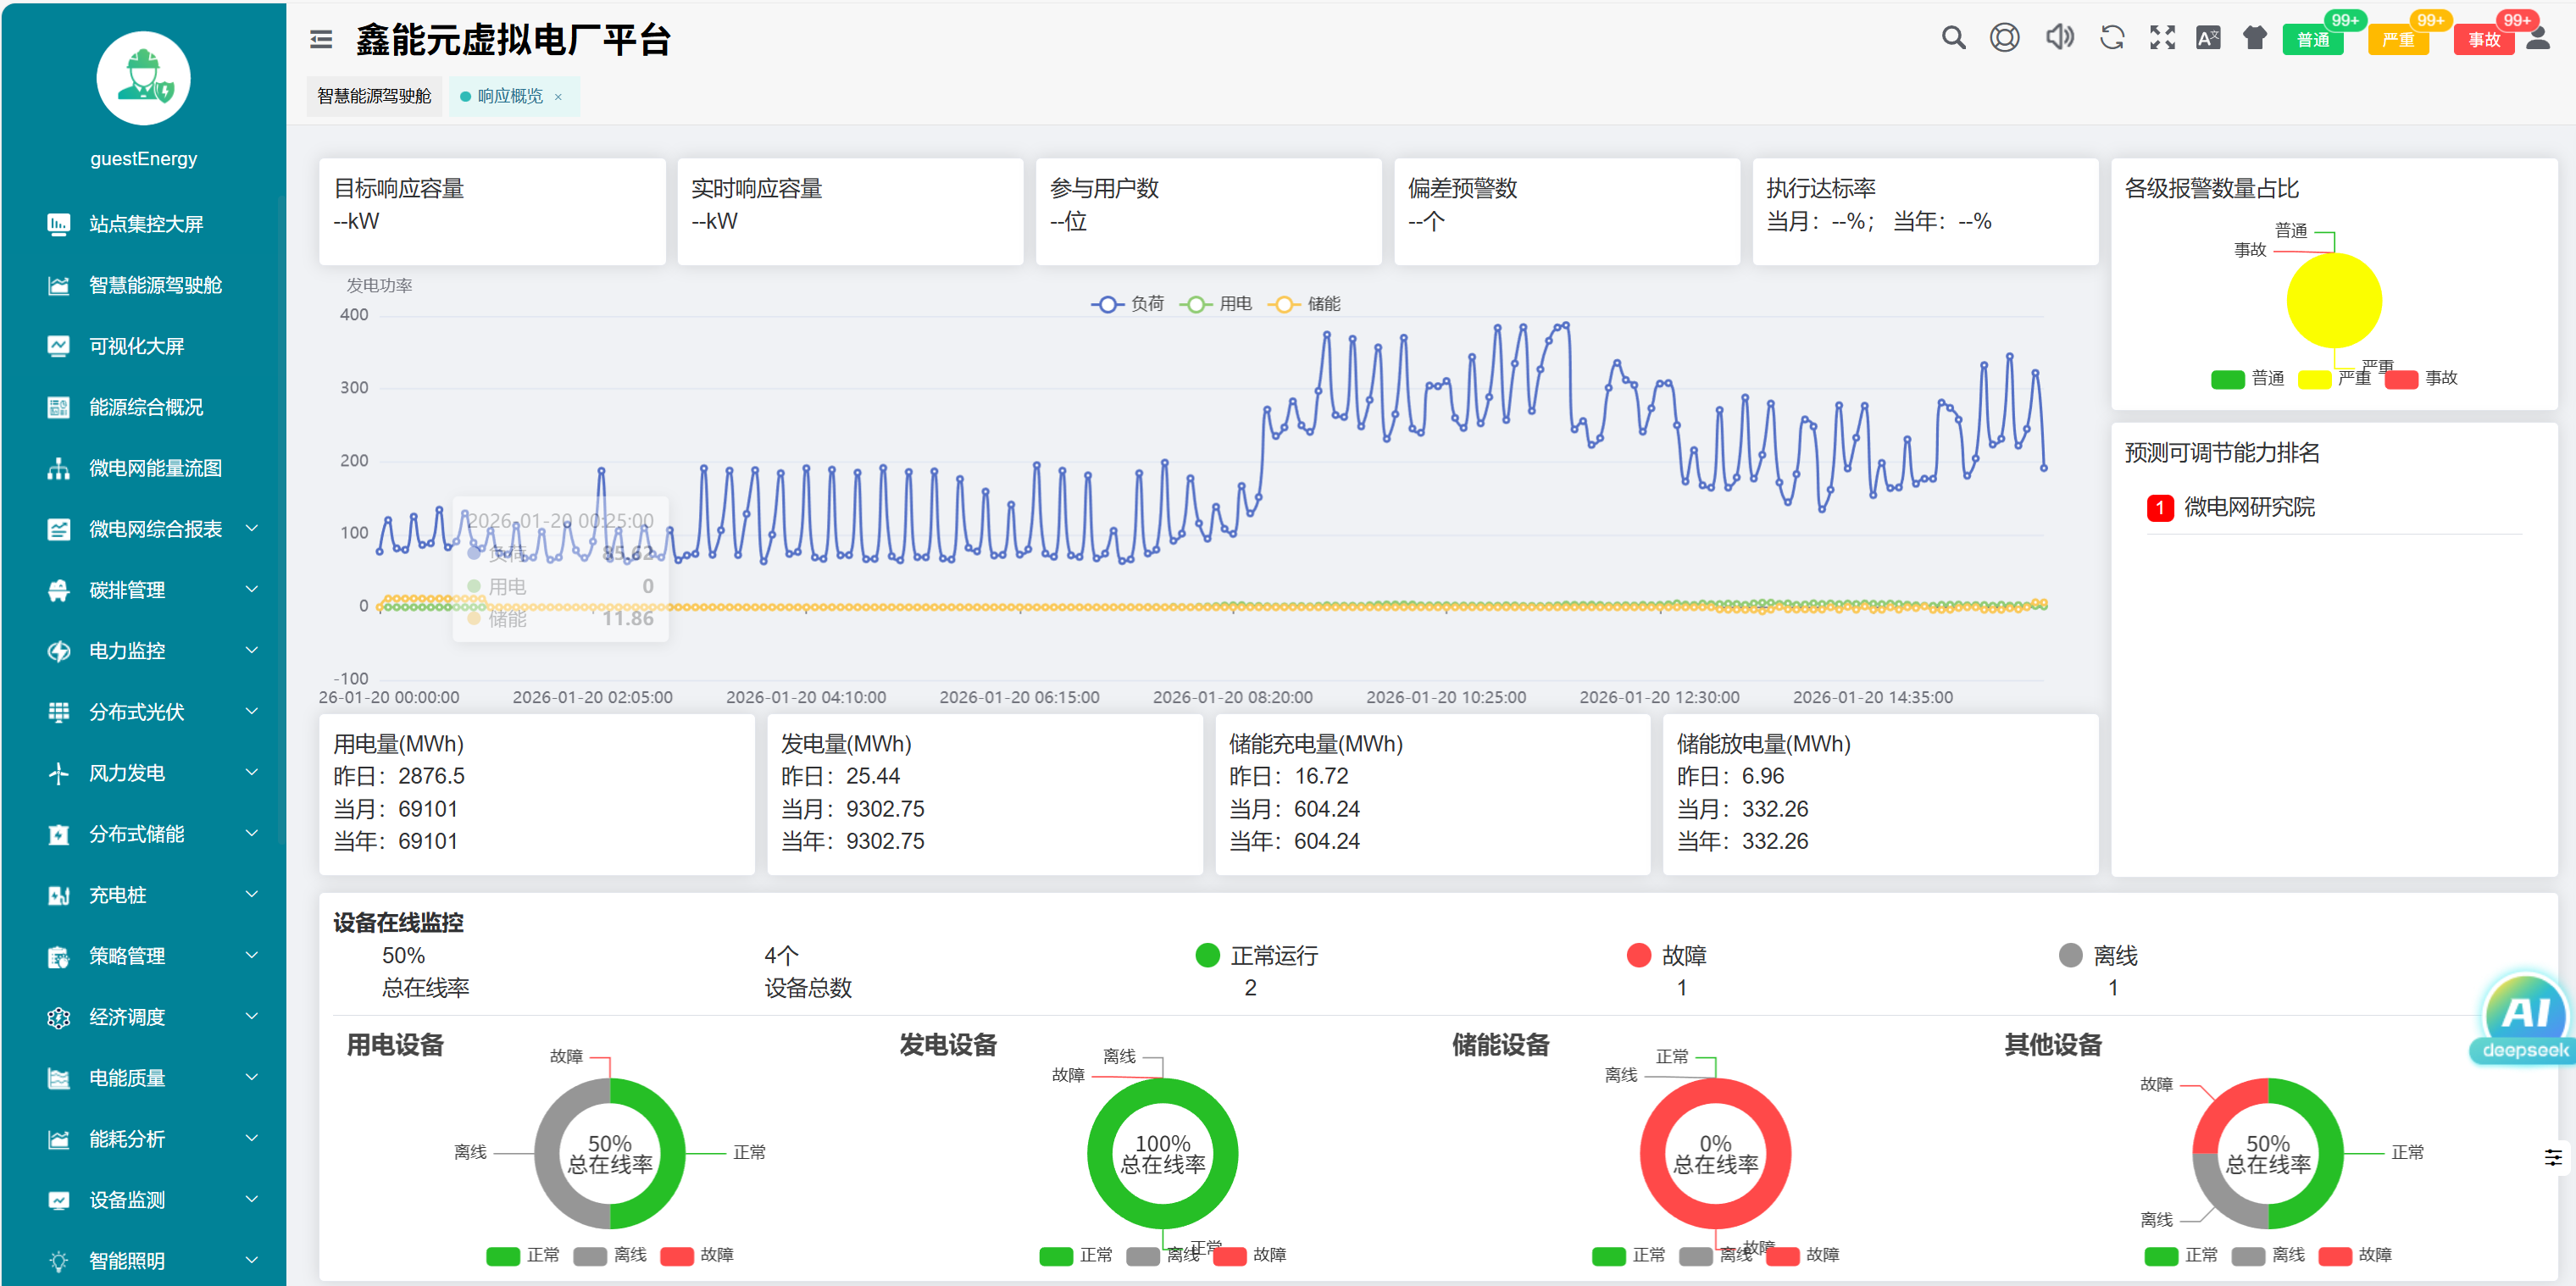Screen dimensions: 2576x1286
Task: Open the user profile avatar icon
Action: pos(2538,38)
